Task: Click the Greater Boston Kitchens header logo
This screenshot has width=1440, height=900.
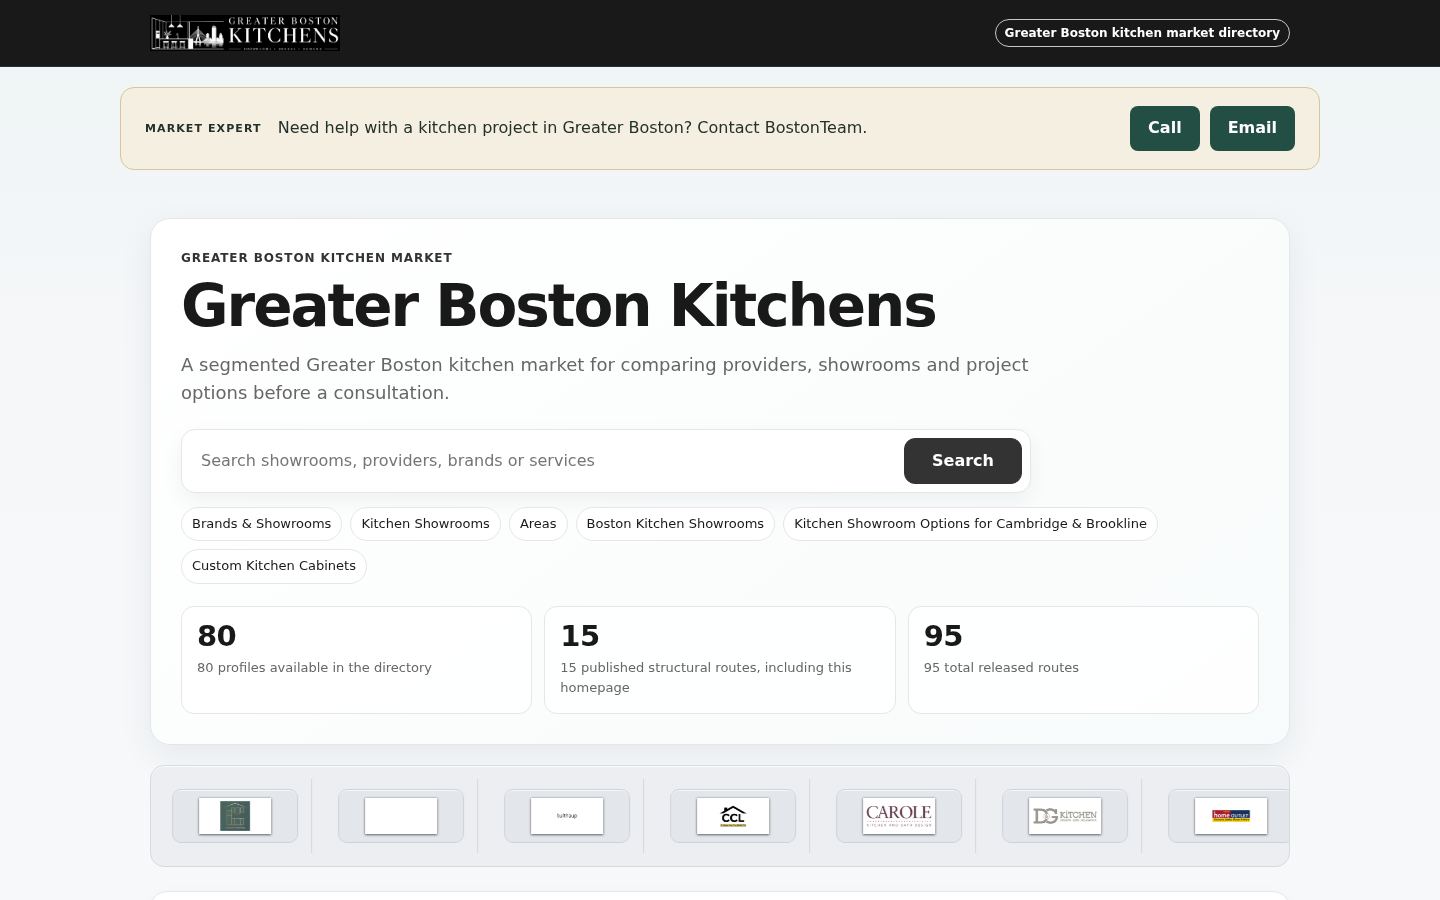Action: pyautogui.click(x=245, y=33)
